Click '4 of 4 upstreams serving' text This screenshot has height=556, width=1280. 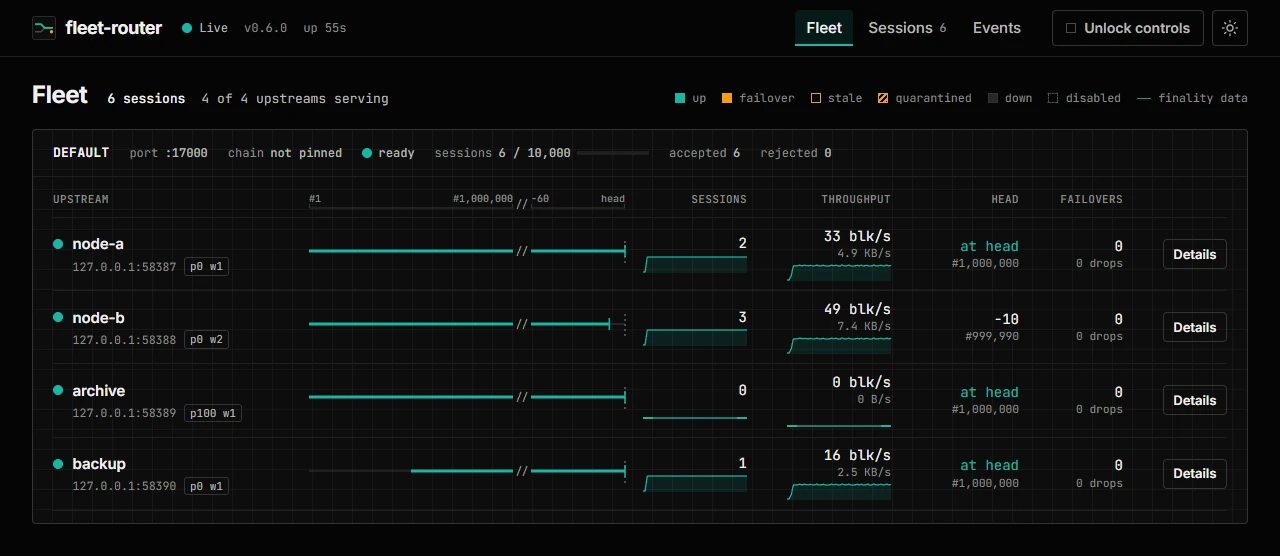[x=295, y=99]
